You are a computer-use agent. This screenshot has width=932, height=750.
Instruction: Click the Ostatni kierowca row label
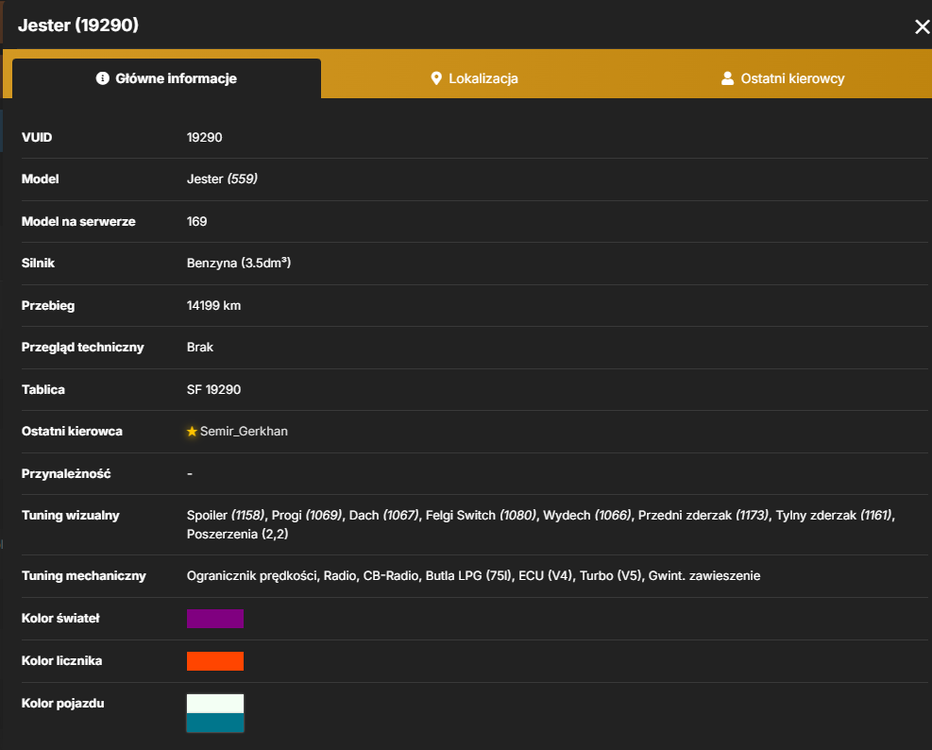(x=72, y=431)
